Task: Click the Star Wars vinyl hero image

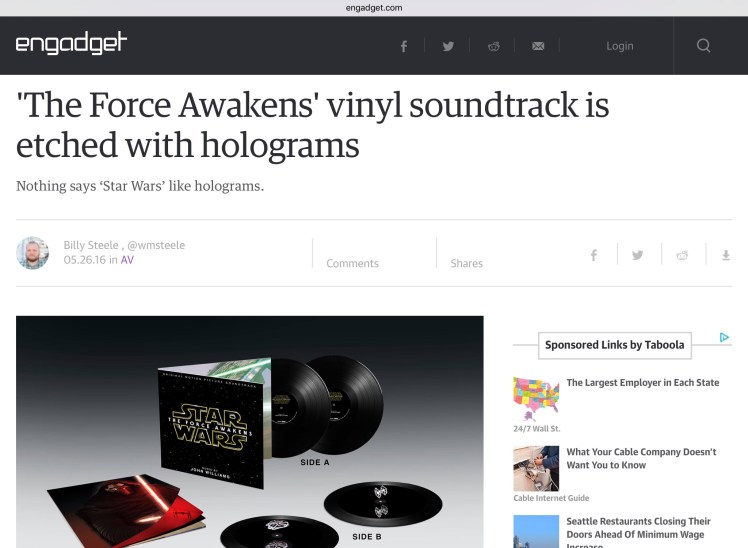Action: click(x=249, y=432)
